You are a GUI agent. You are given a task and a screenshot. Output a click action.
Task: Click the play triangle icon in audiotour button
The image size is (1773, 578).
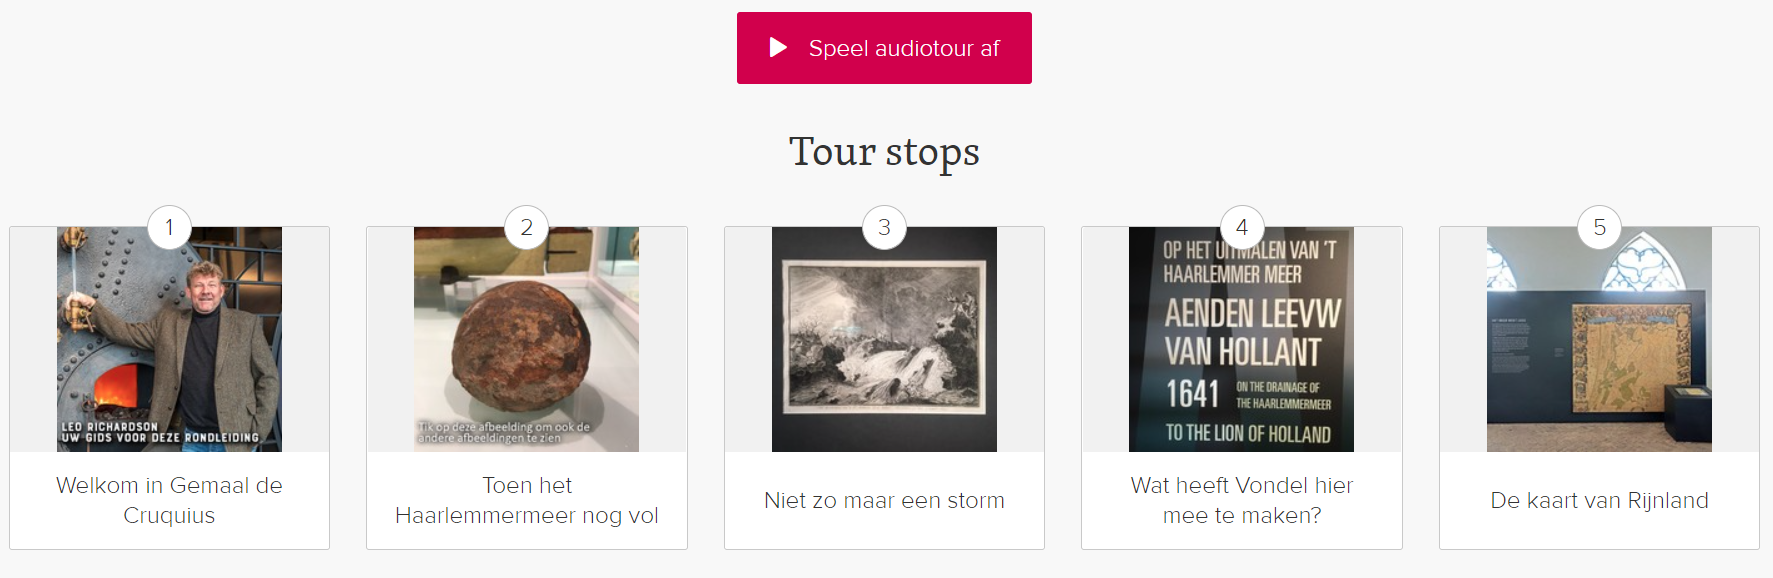pyautogui.click(x=778, y=48)
